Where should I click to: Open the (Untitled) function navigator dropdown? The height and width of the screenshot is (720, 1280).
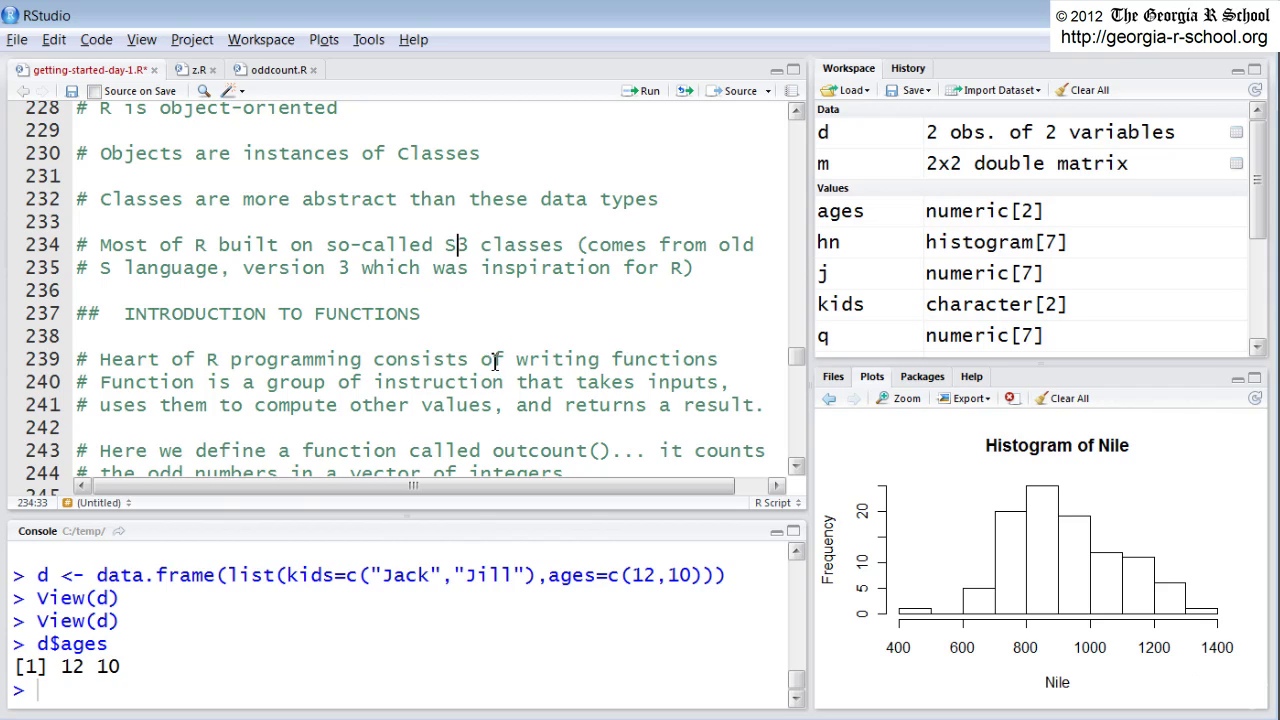pos(97,503)
